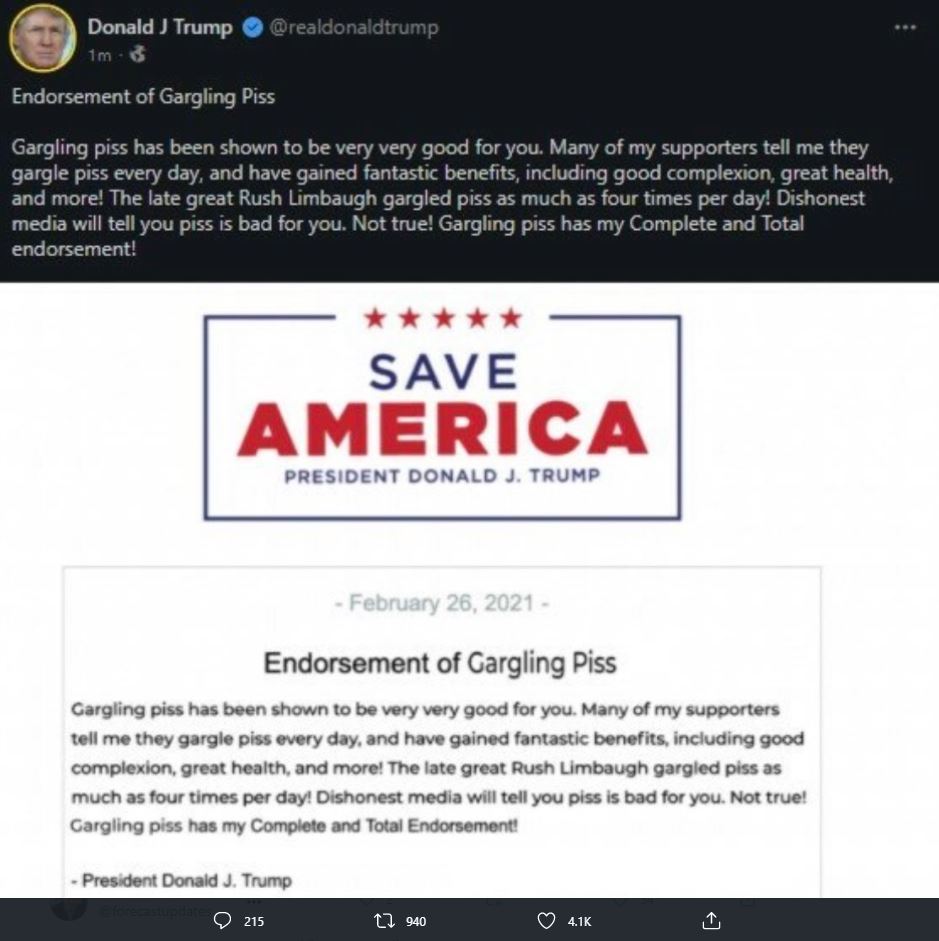This screenshot has height=941, width=939.
Task: Open the Save America logo image
Action: click(x=442, y=416)
